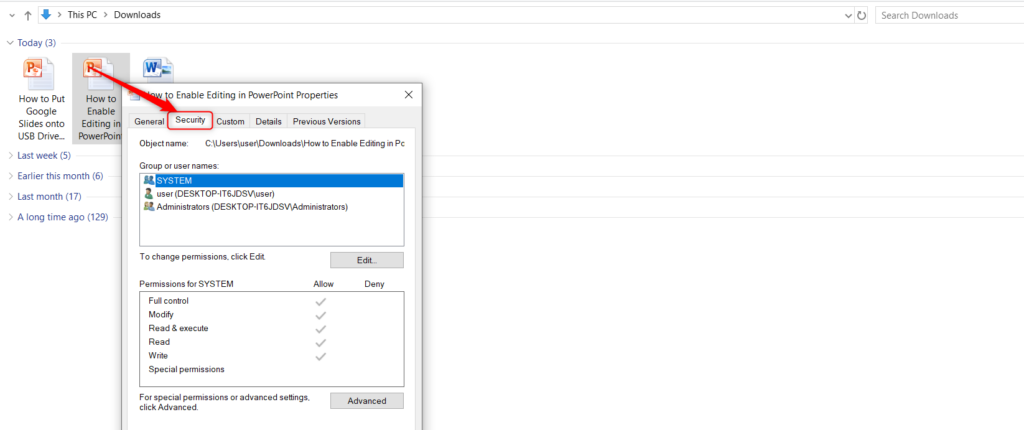
Task: Select the Word document file icon
Action: click(x=158, y=70)
